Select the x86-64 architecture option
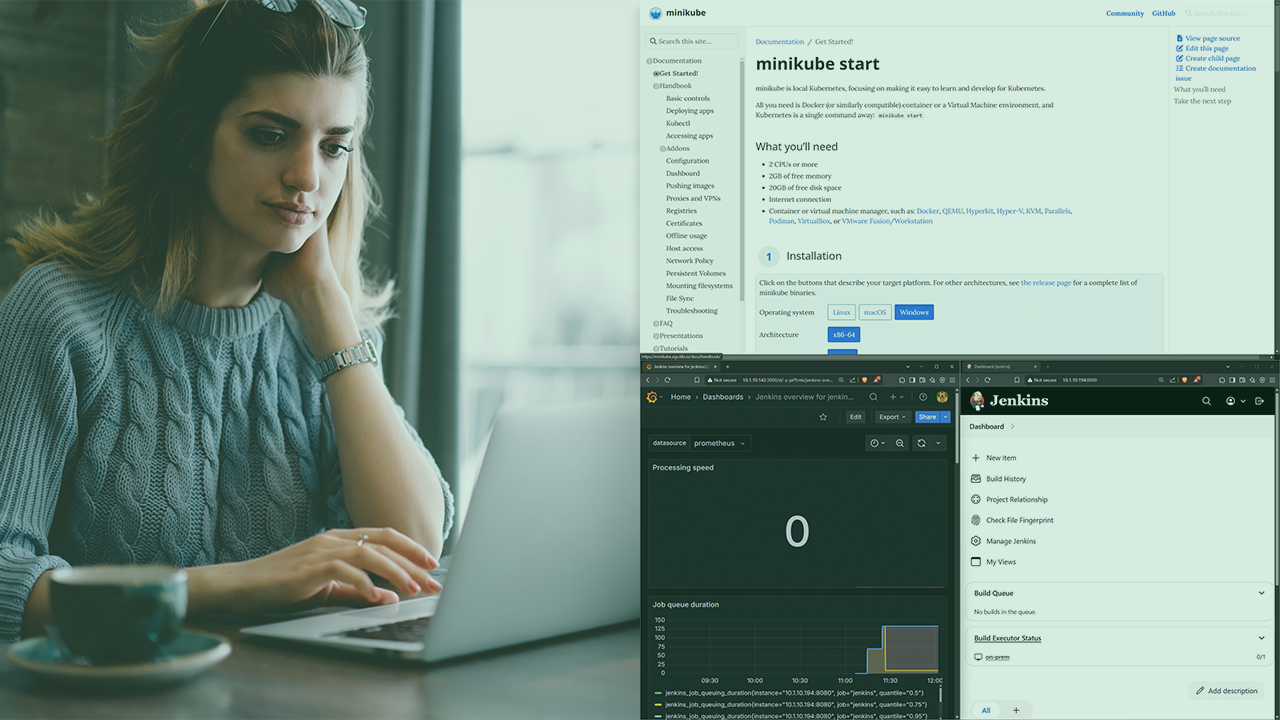This screenshot has height=720, width=1280. [843, 335]
